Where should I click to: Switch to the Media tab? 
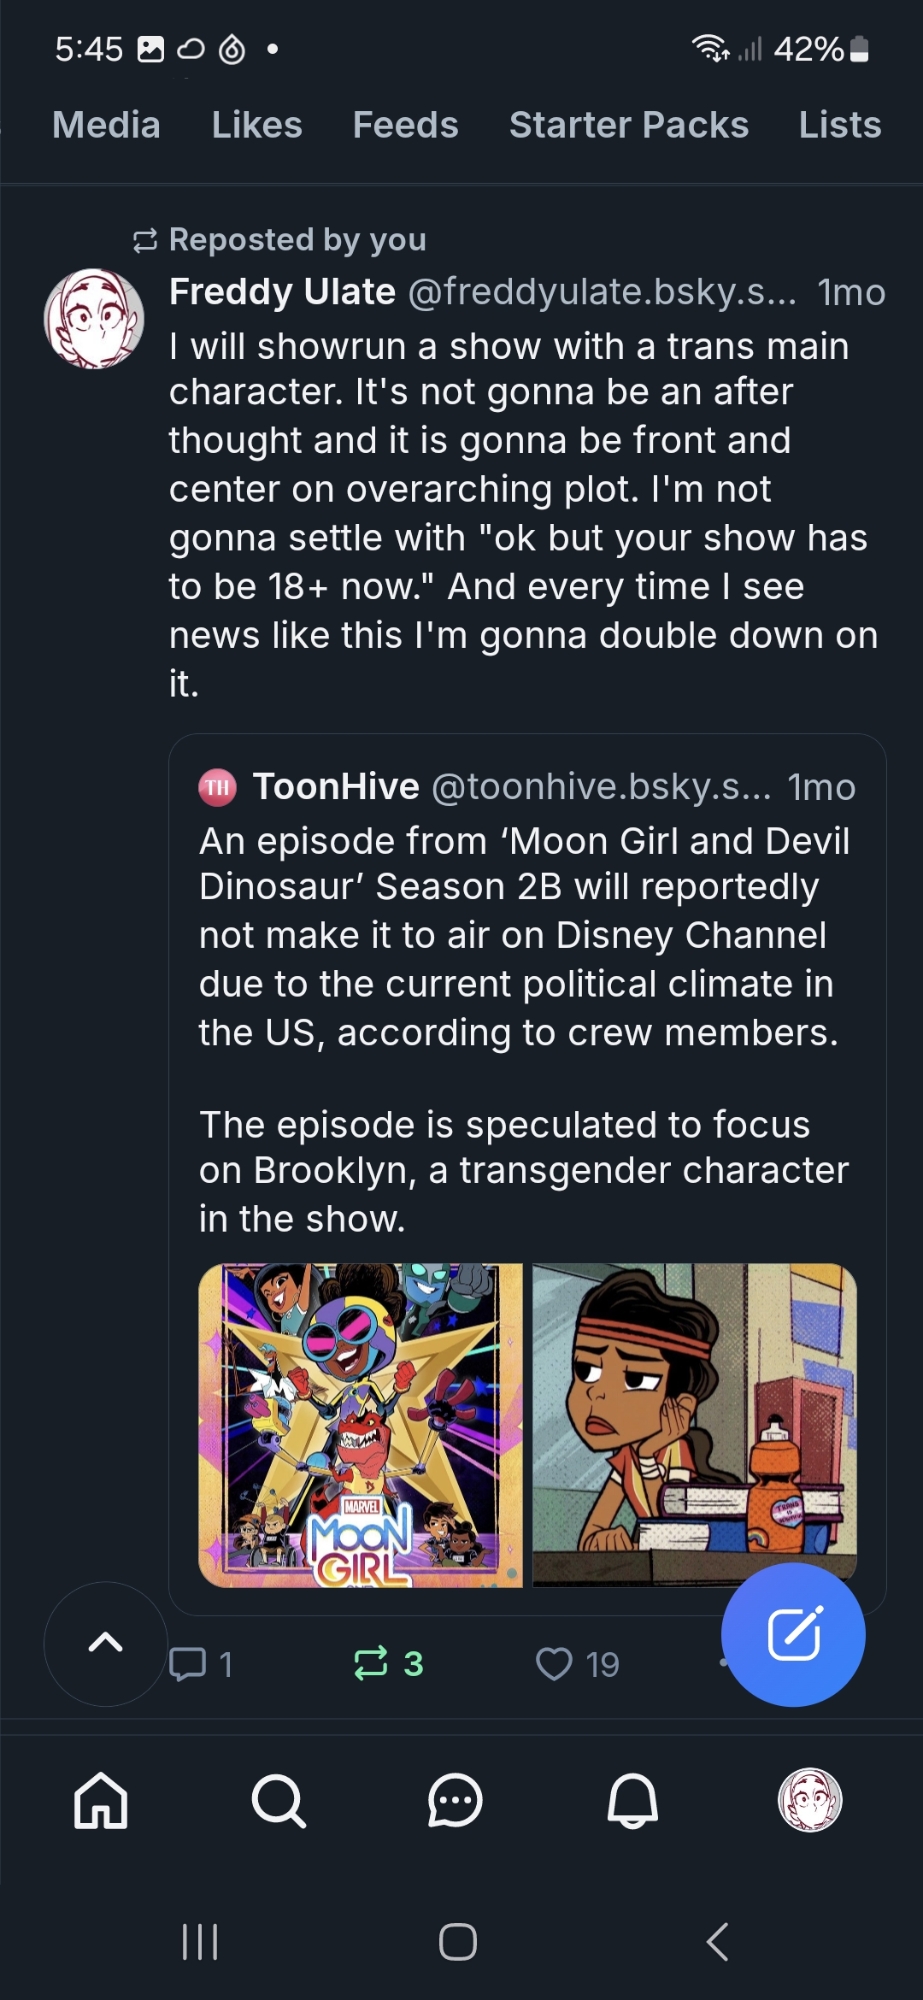click(x=106, y=125)
